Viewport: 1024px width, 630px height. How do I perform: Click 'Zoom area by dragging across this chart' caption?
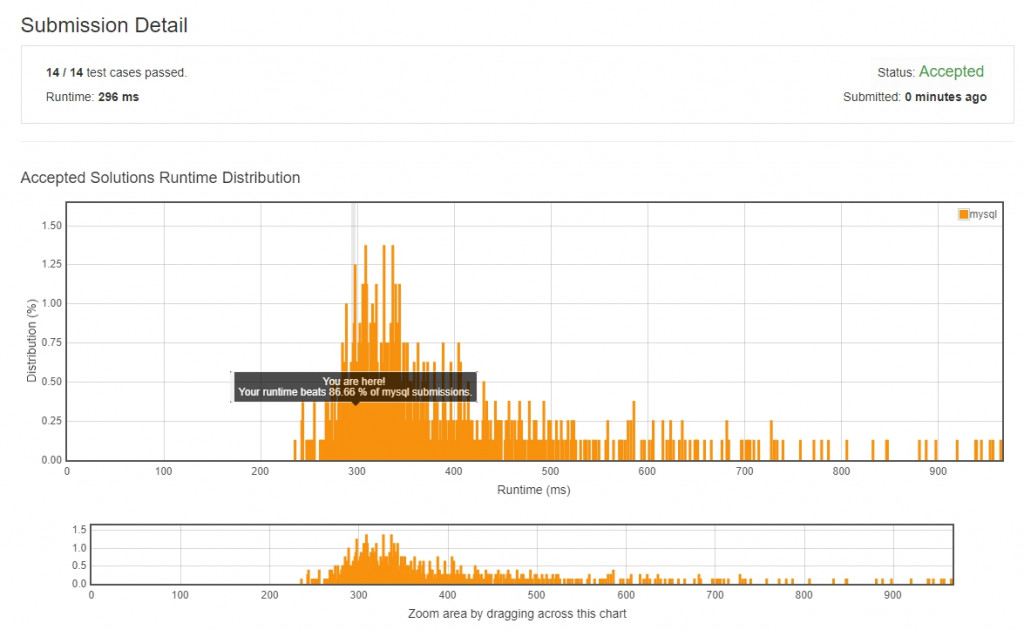(517, 614)
